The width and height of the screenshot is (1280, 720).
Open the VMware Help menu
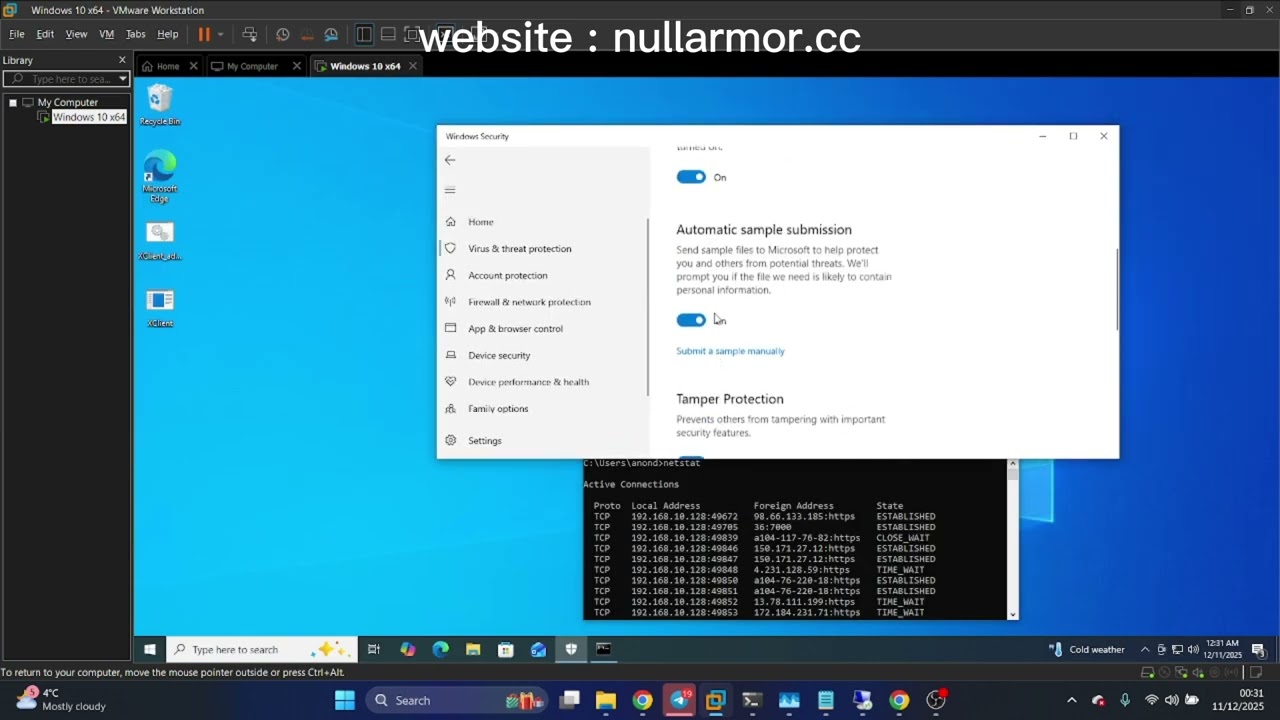click(168, 34)
